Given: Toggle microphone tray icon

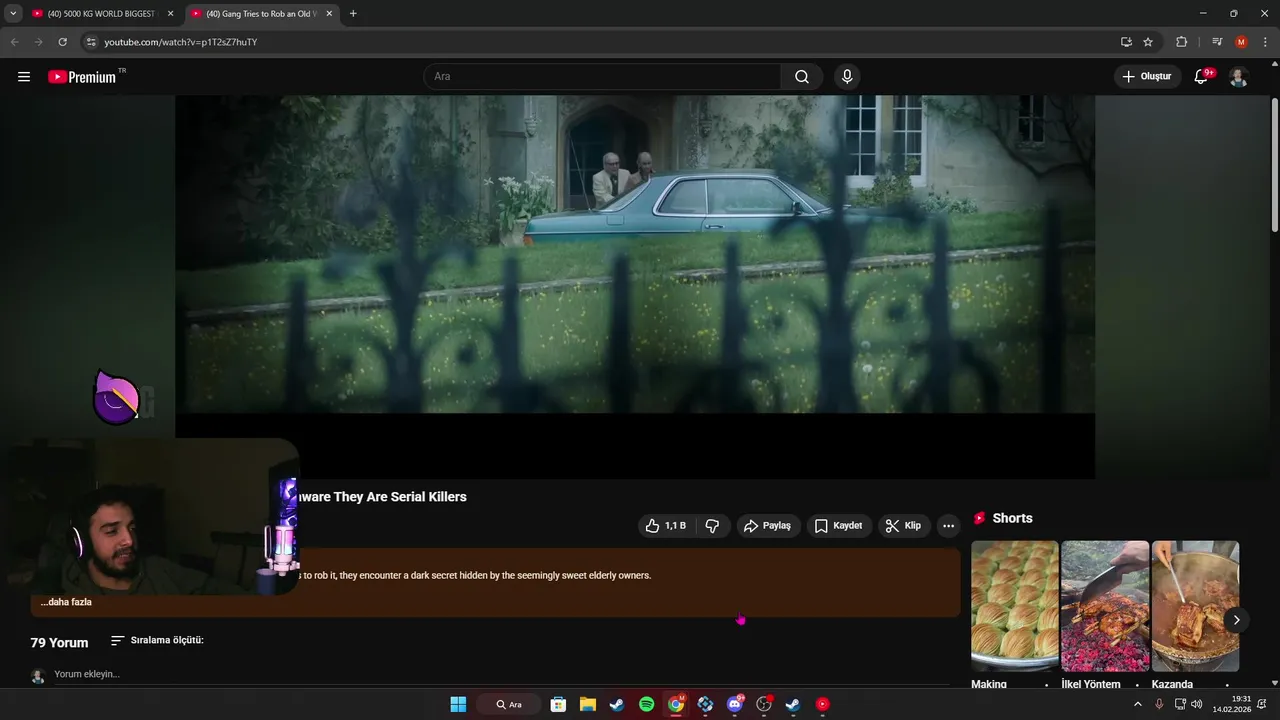Looking at the screenshot, I should point(1159,704).
